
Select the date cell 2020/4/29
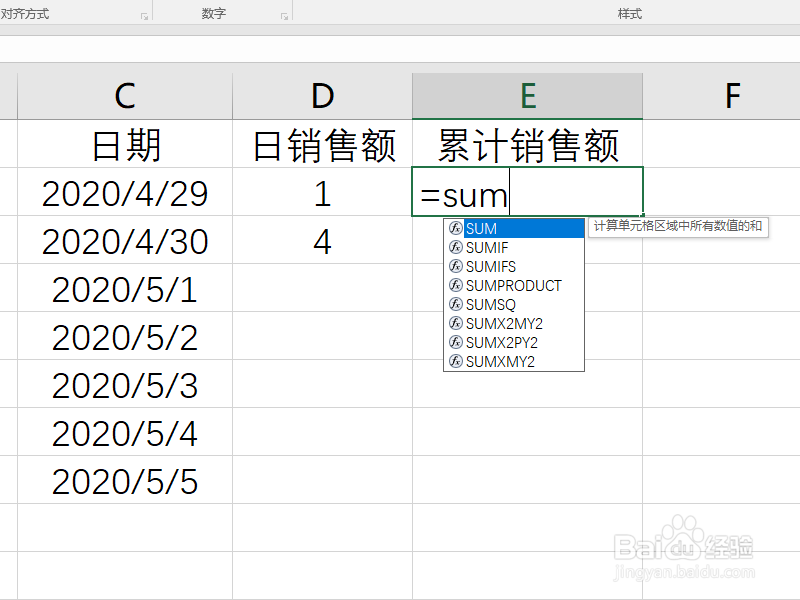pos(125,192)
